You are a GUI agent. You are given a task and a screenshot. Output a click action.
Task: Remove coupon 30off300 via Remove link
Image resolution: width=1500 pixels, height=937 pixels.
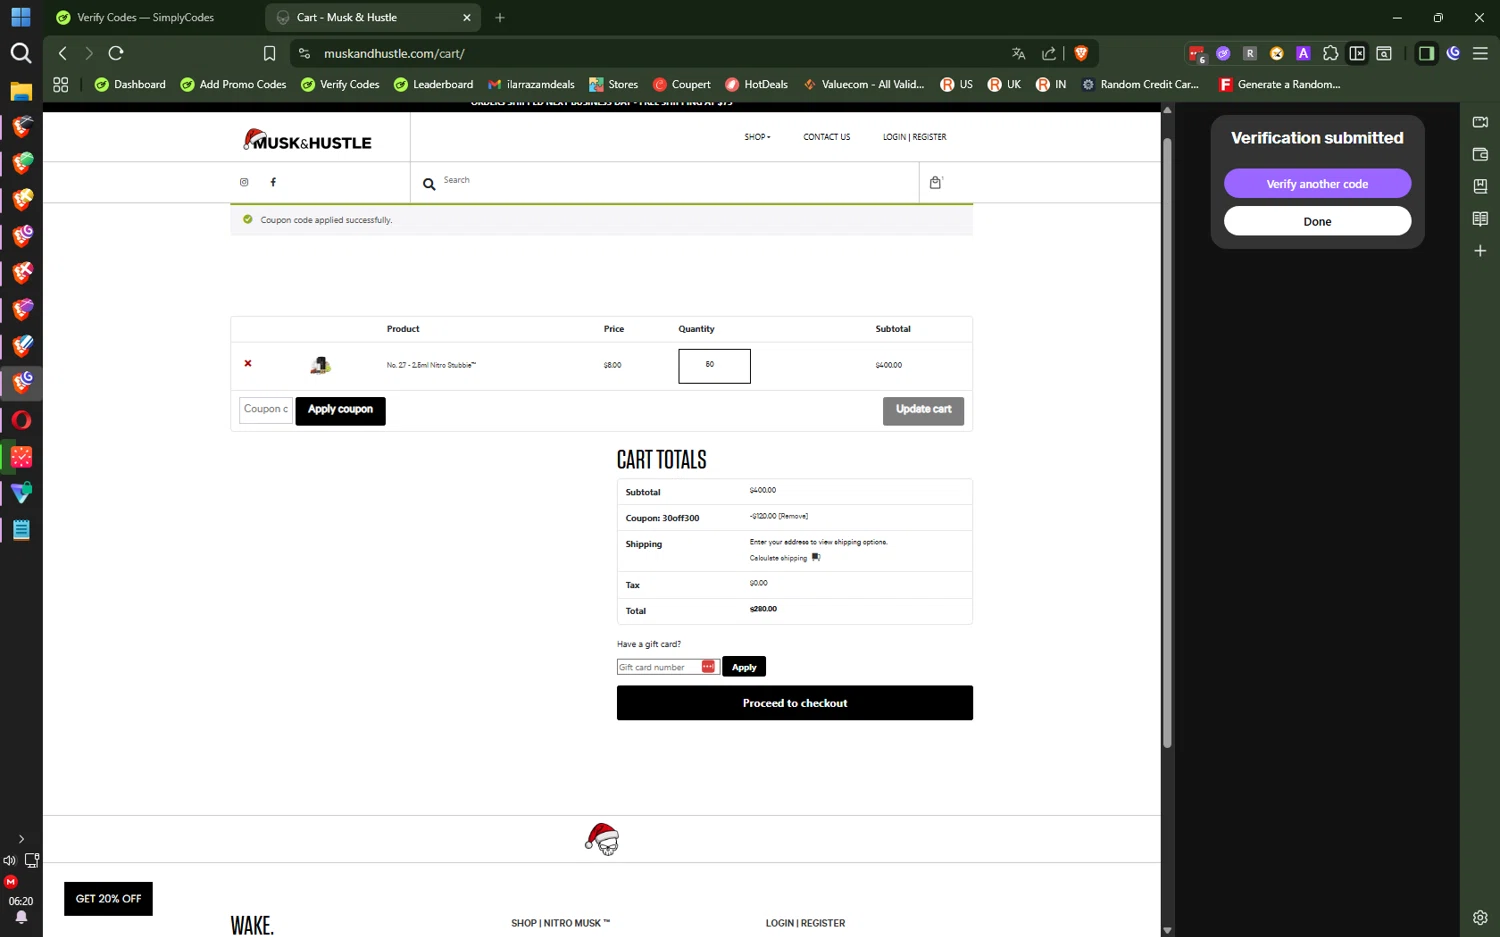coord(793,516)
